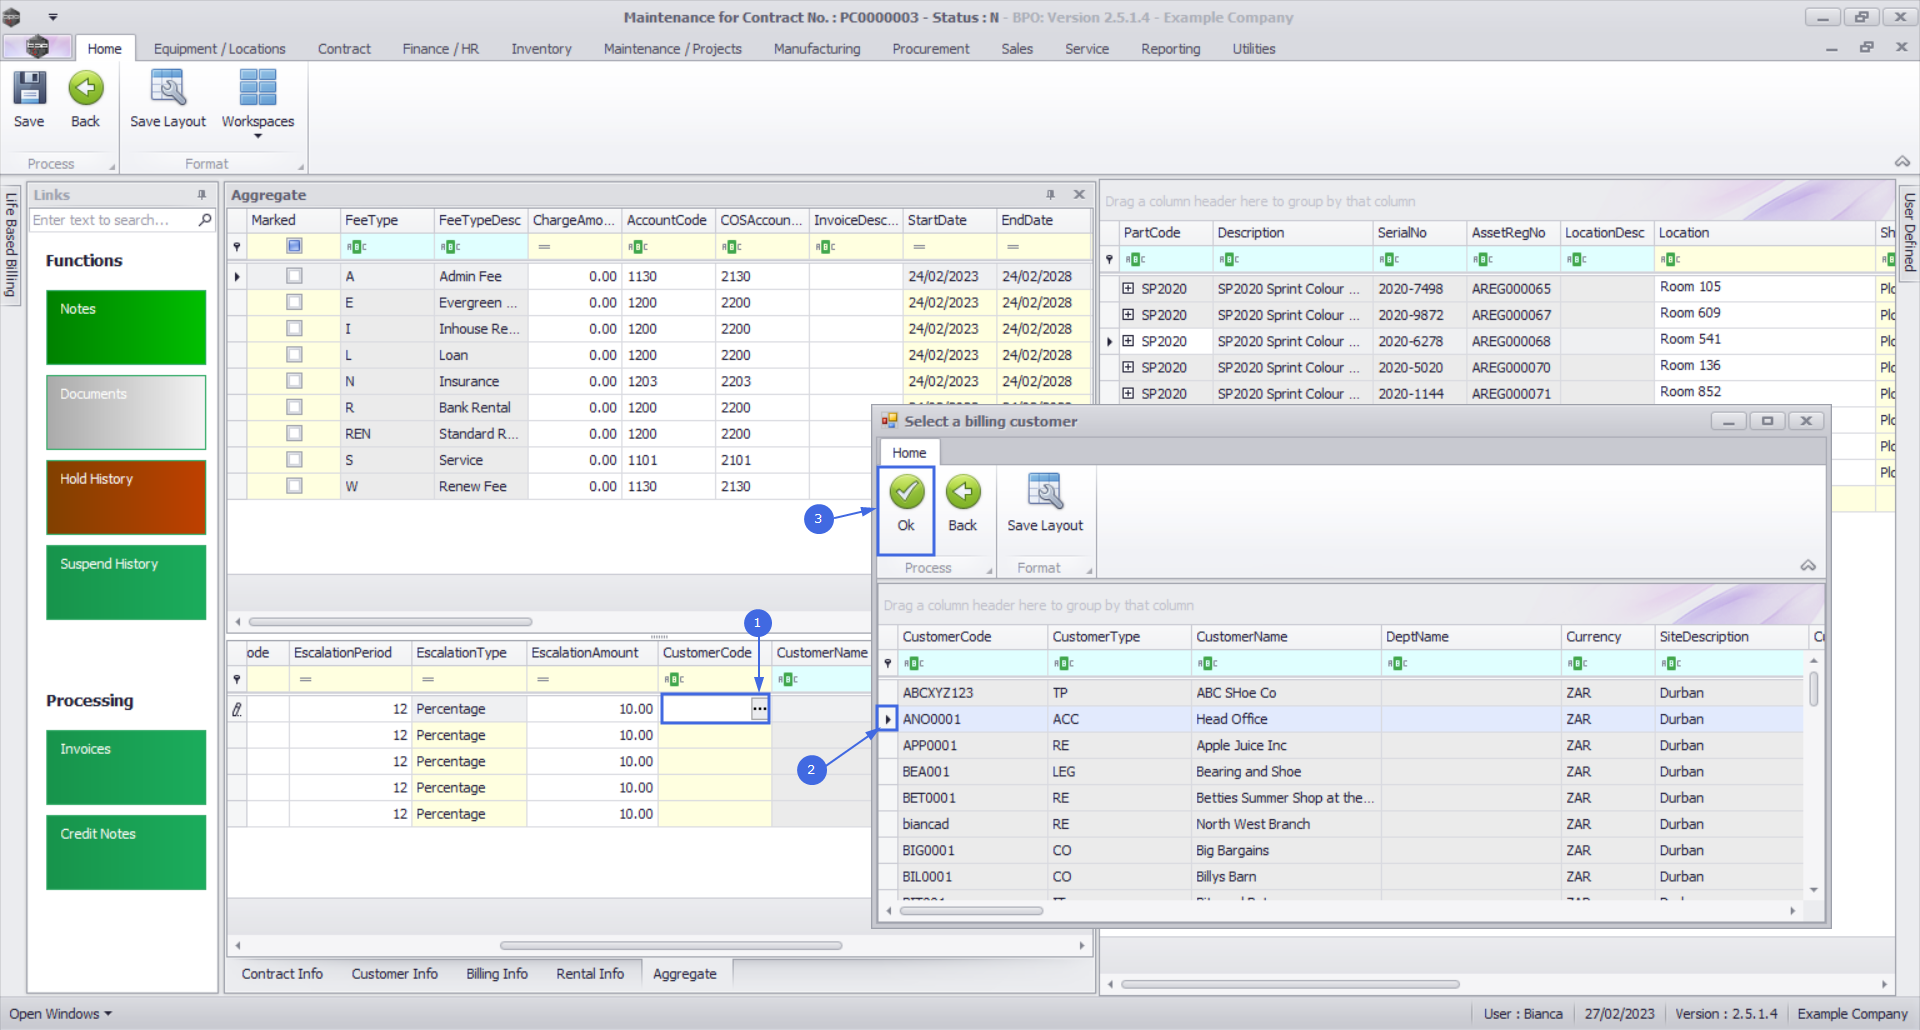Screen dimensions: 1920x1030
Task: Open the Finance / HR ribbon tab
Action: click(441, 49)
